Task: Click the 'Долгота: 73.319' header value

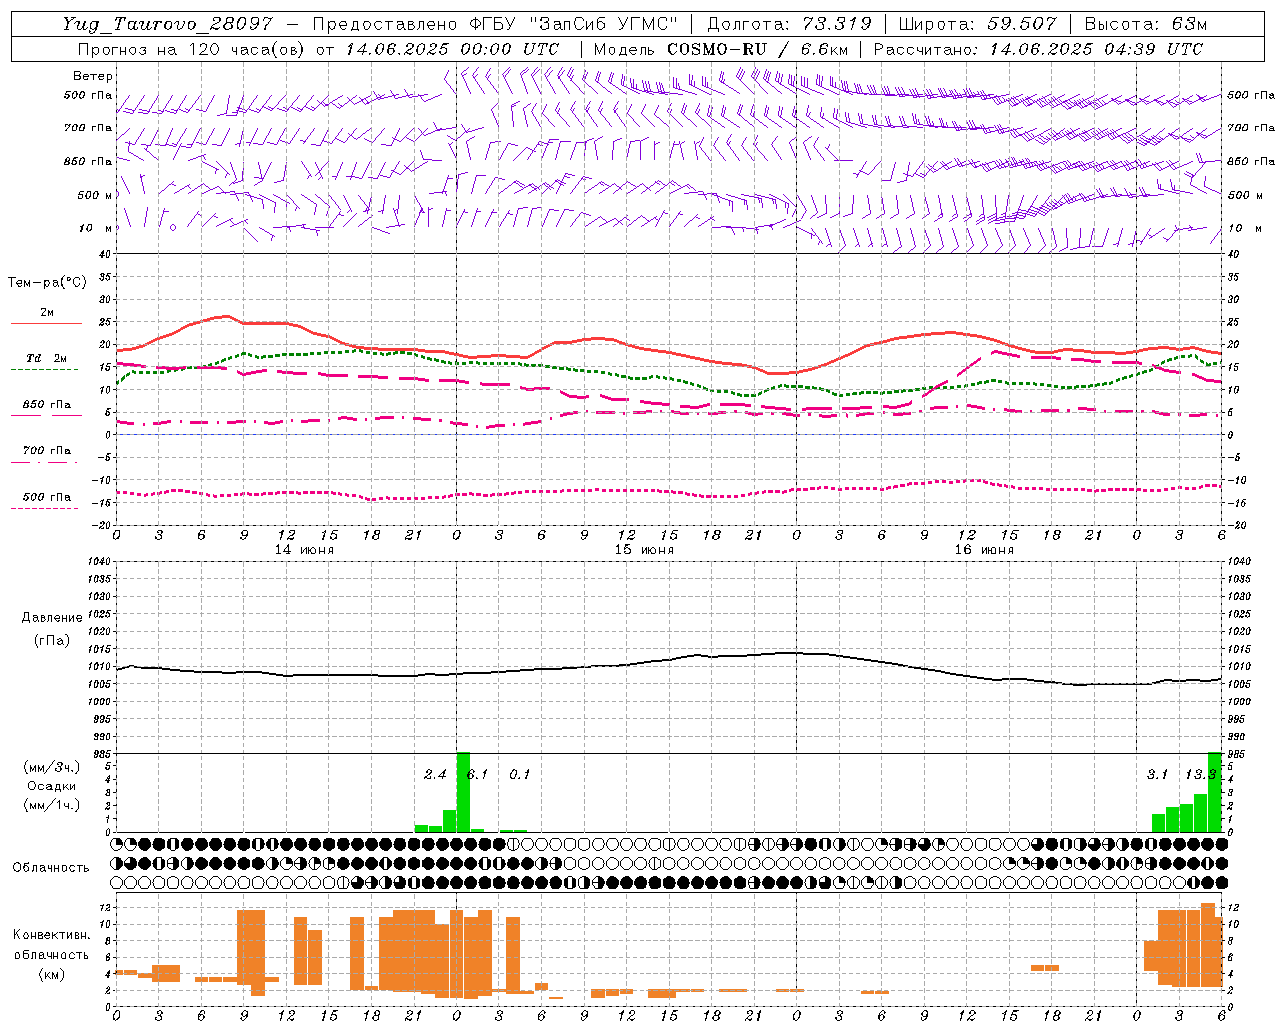Action: [x=789, y=24]
